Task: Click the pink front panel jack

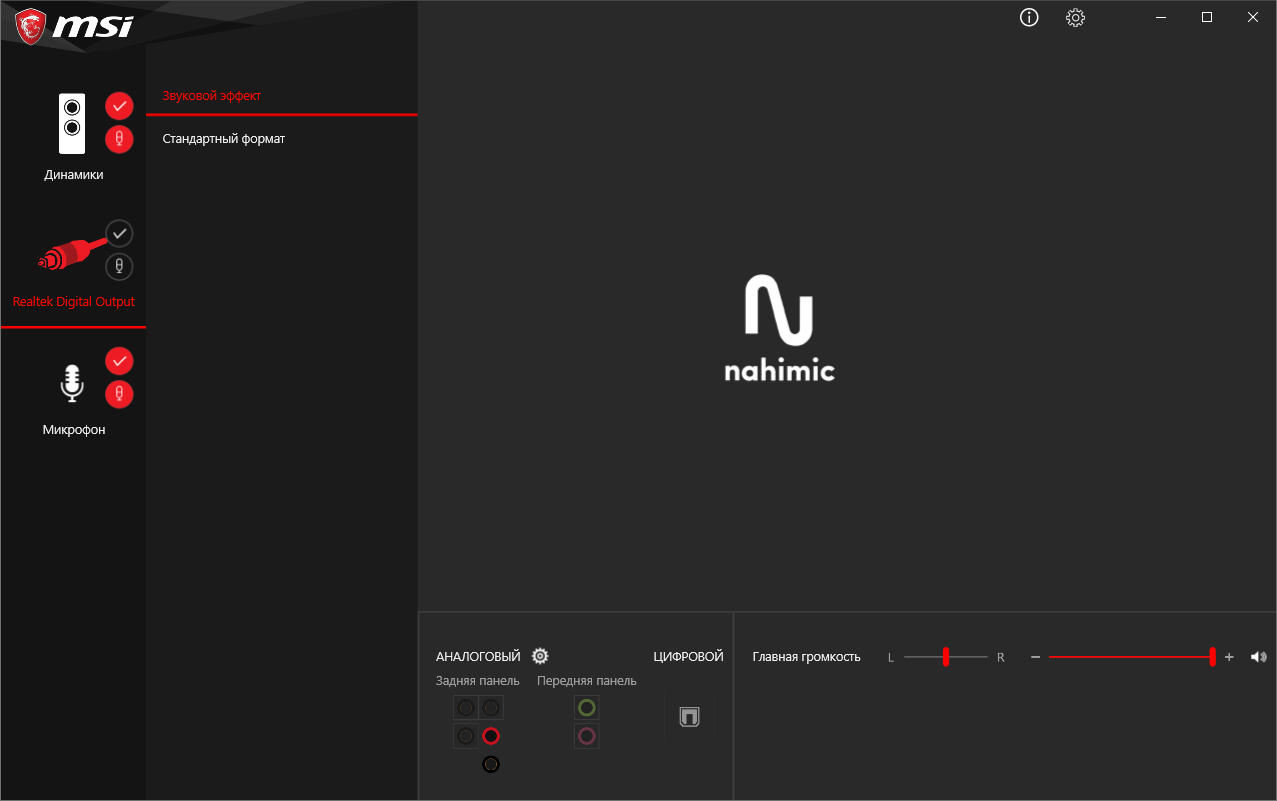Action: [x=587, y=736]
